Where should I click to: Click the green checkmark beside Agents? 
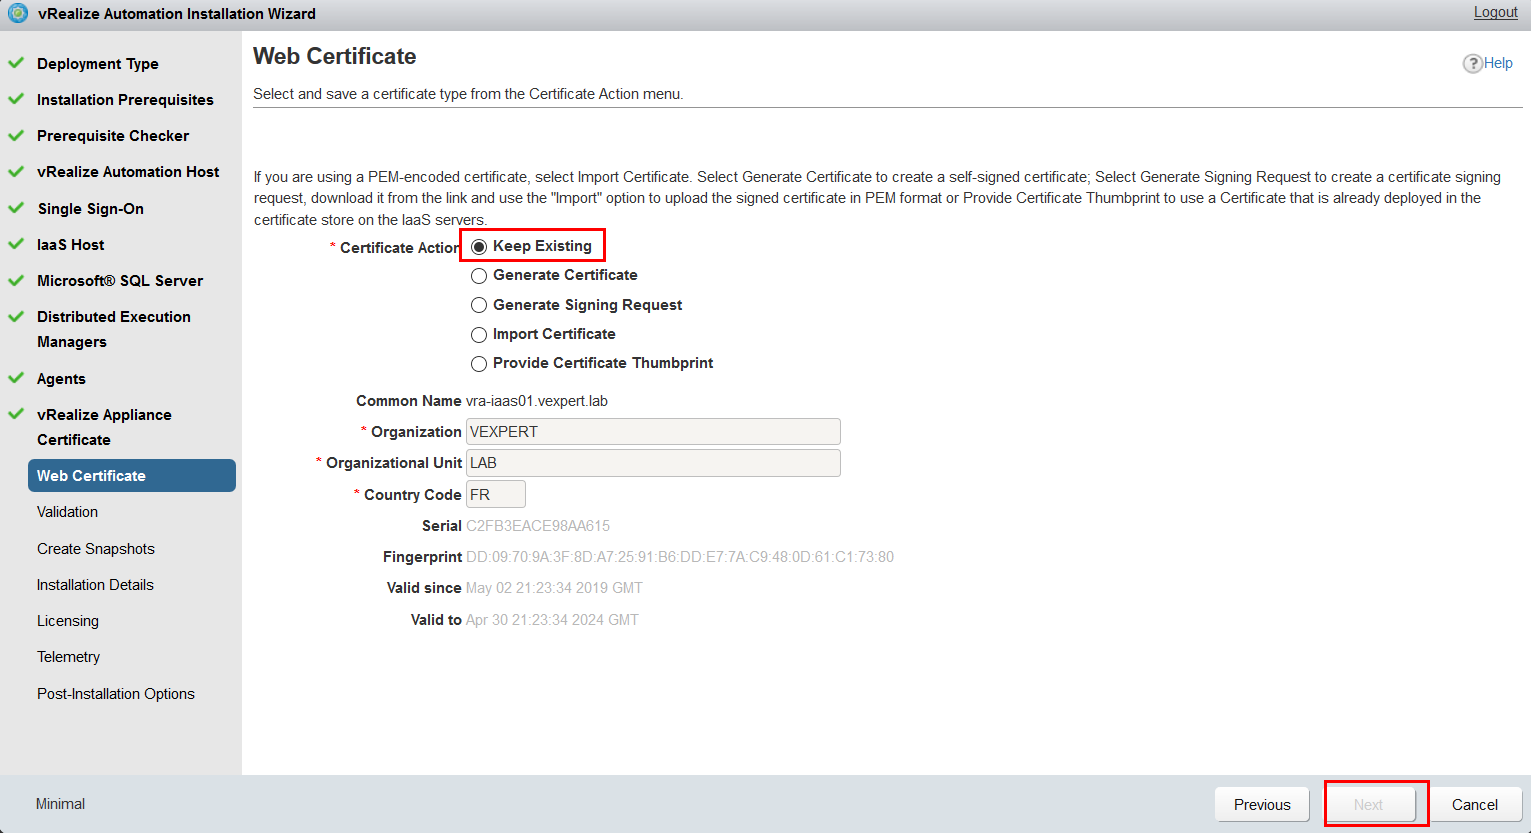16,378
